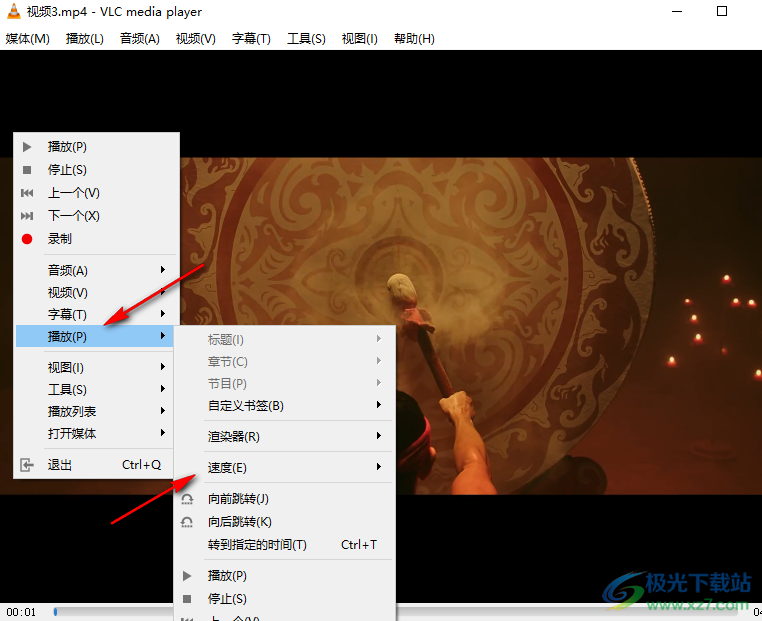Click the next track icon beside 下一个(X)
Screen dimensions: 762x621
[27, 216]
